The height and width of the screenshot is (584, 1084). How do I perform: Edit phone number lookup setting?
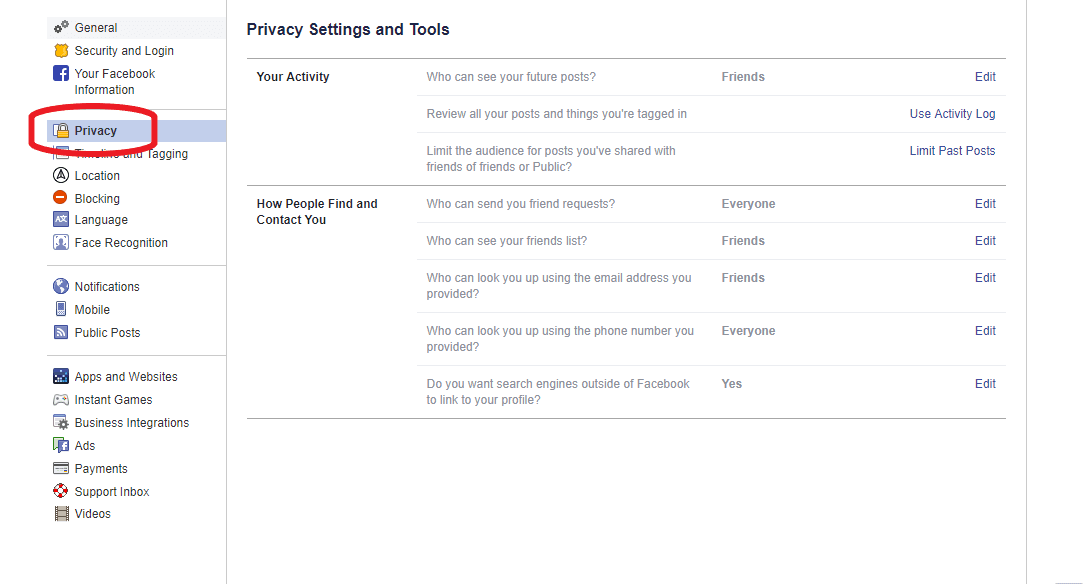click(x=985, y=331)
